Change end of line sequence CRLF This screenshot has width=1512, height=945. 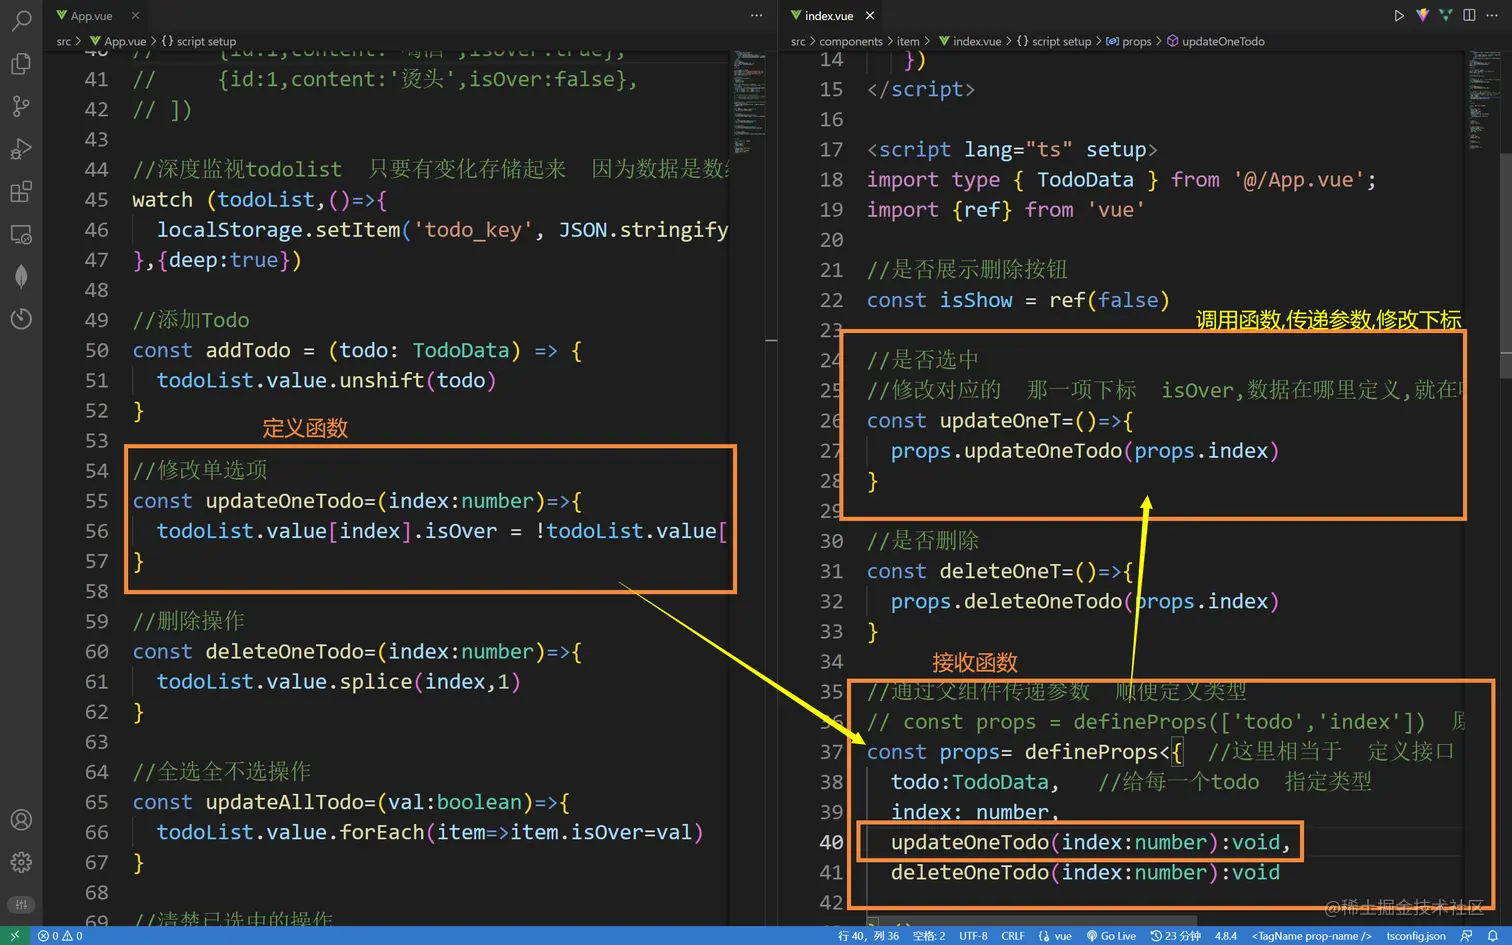click(x=1013, y=936)
